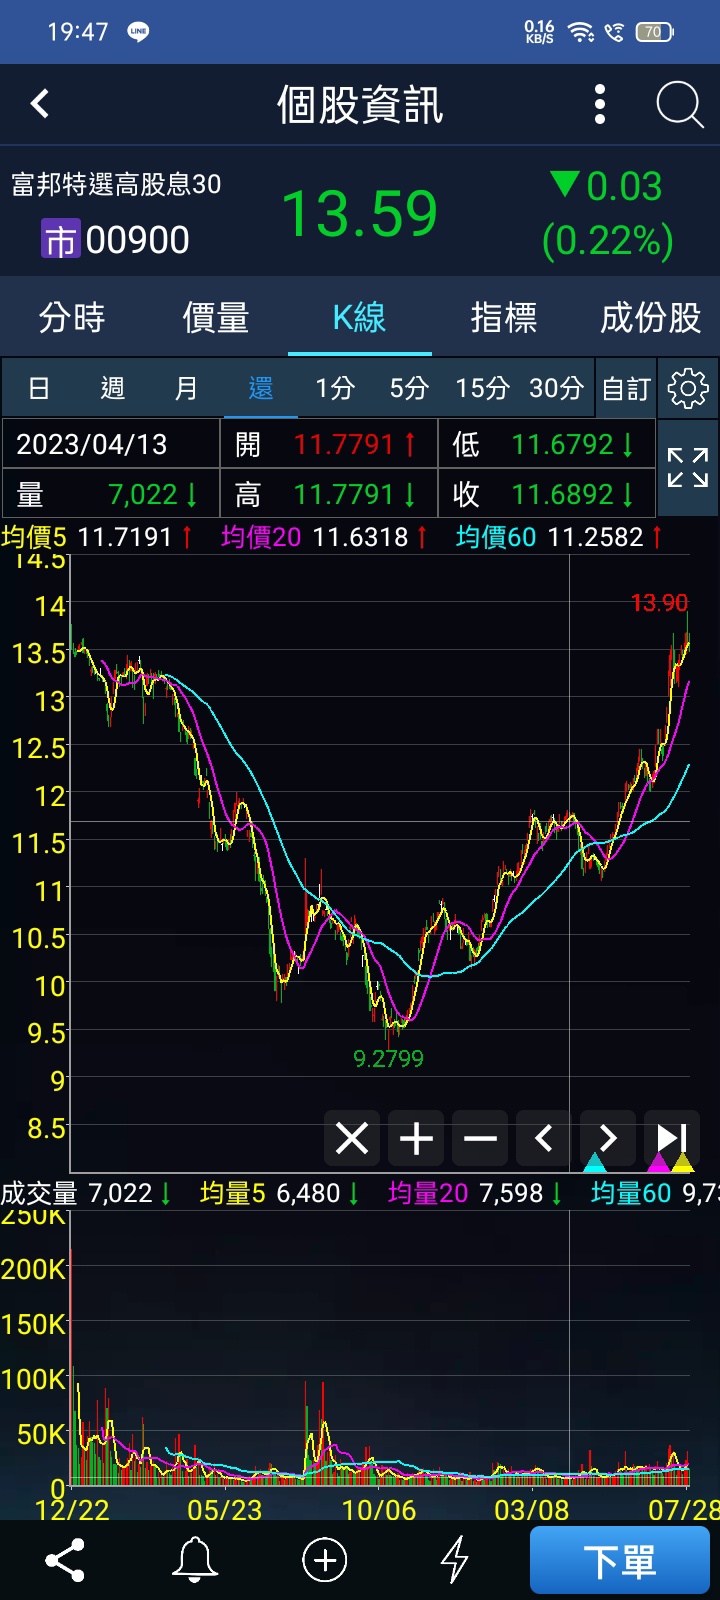Image resolution: width=720 pixels, height=1600 pixels.
Task: Select 還 adjusted-price period
Action: [261, 388]
